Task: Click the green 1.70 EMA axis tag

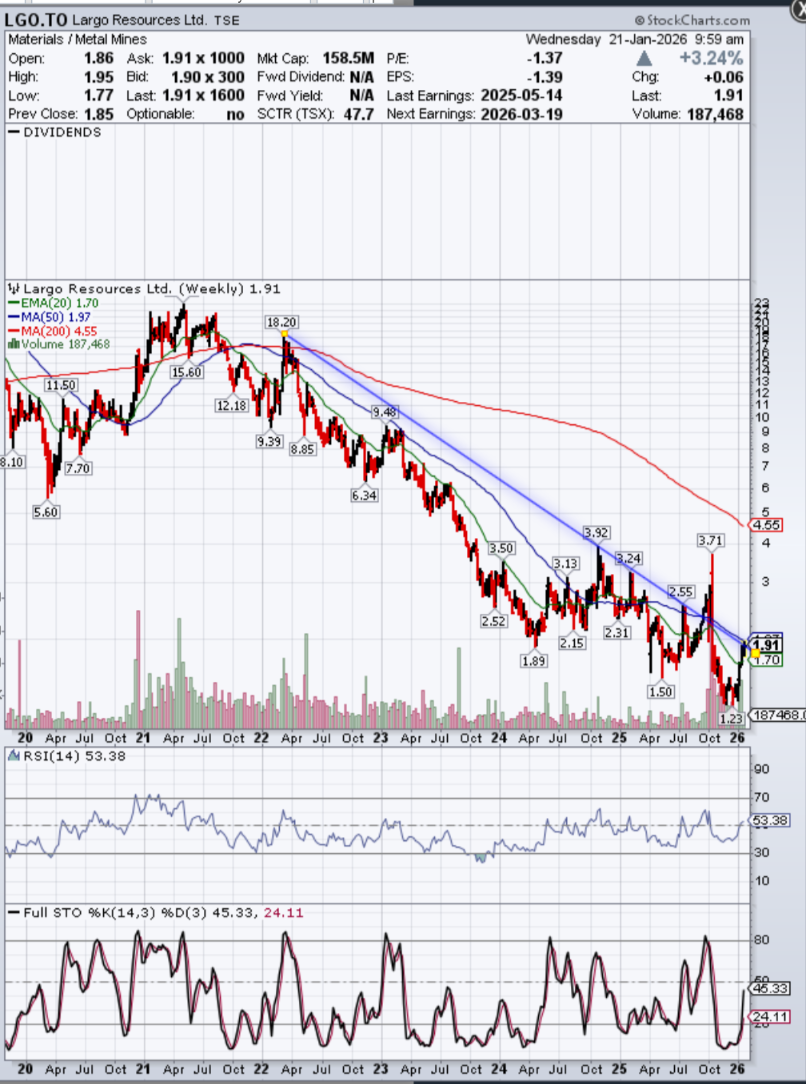Action: tap(766, 660)
